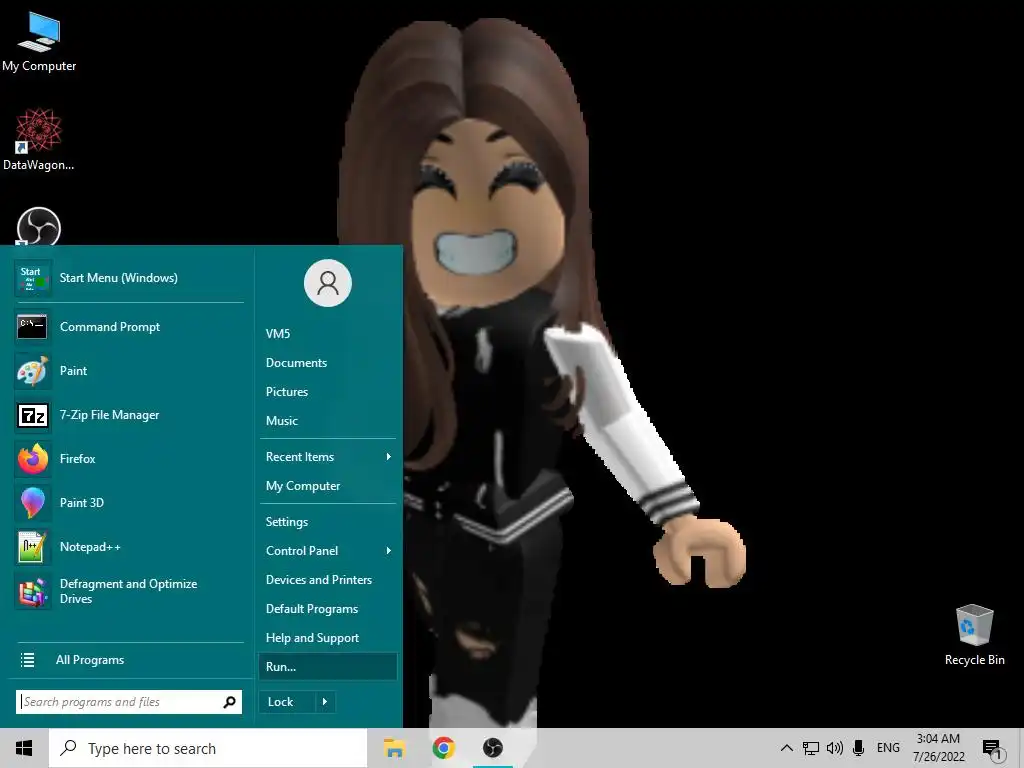Open the VM5 user folder
Image resolution: width=1024 pixels, height=768 pixels.
click(328, 334)
